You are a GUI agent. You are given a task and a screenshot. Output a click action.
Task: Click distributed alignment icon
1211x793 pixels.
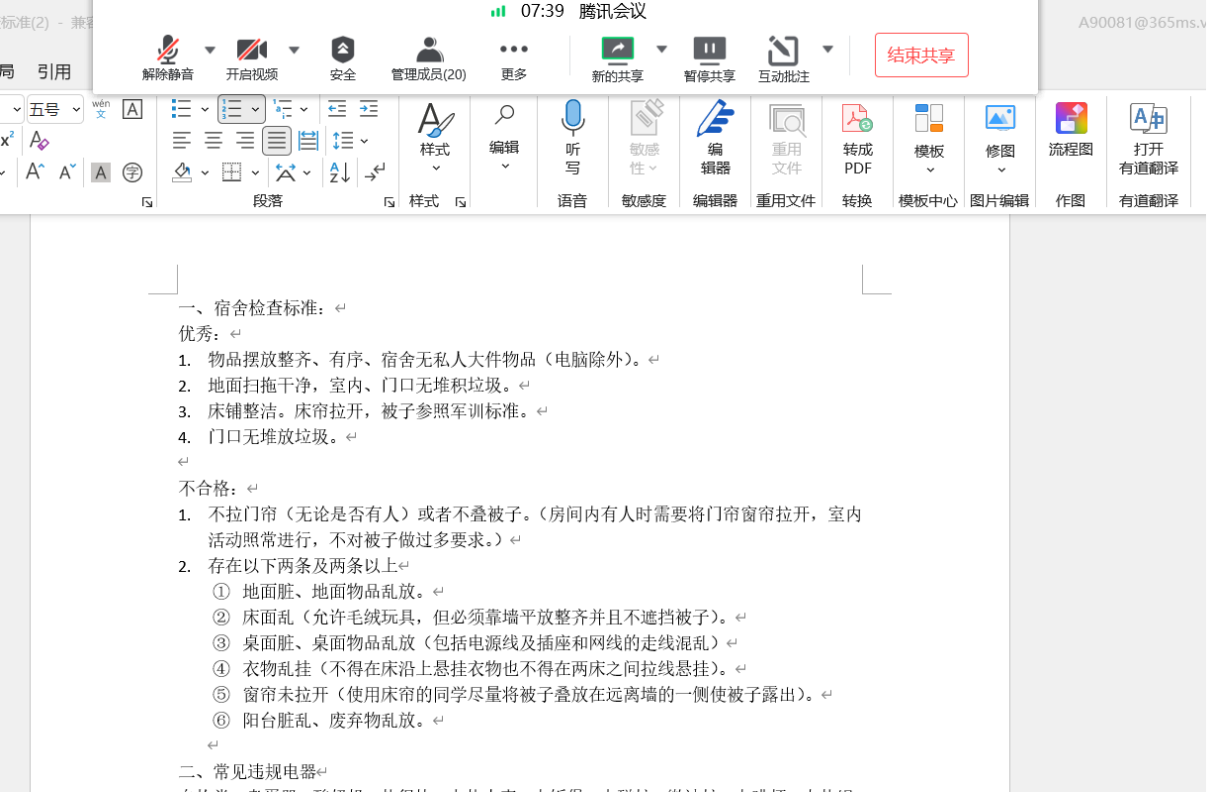tap(309, 141)
